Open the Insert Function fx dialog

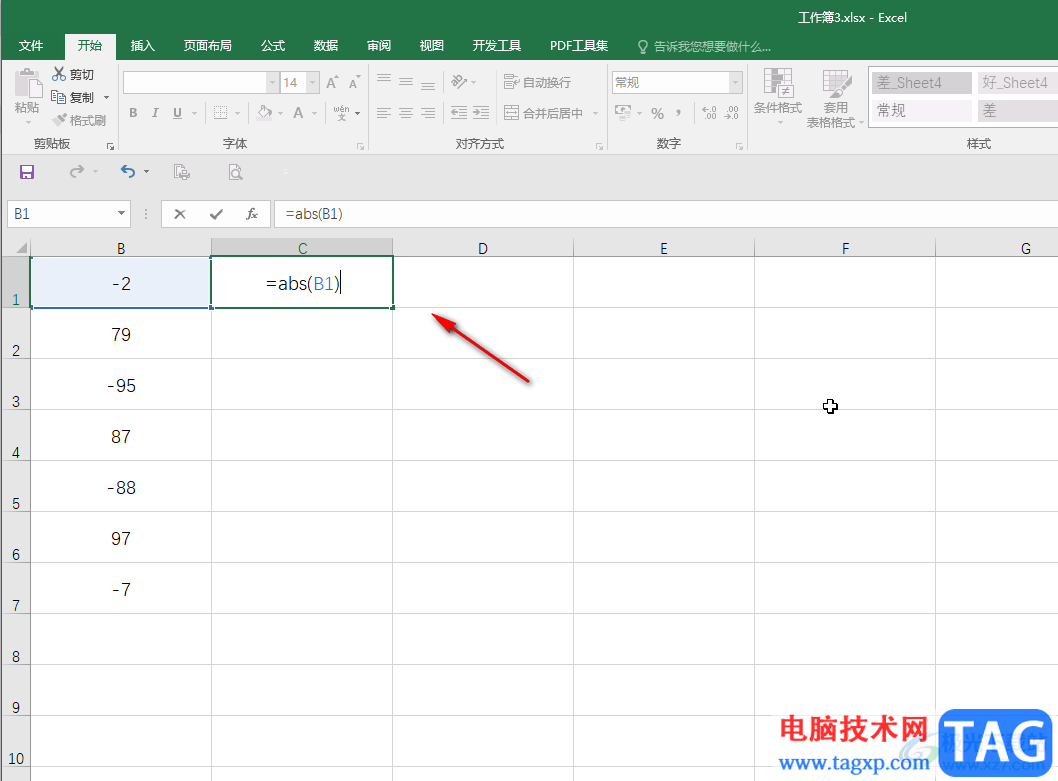pyautogui.click(x=252, y=214)
